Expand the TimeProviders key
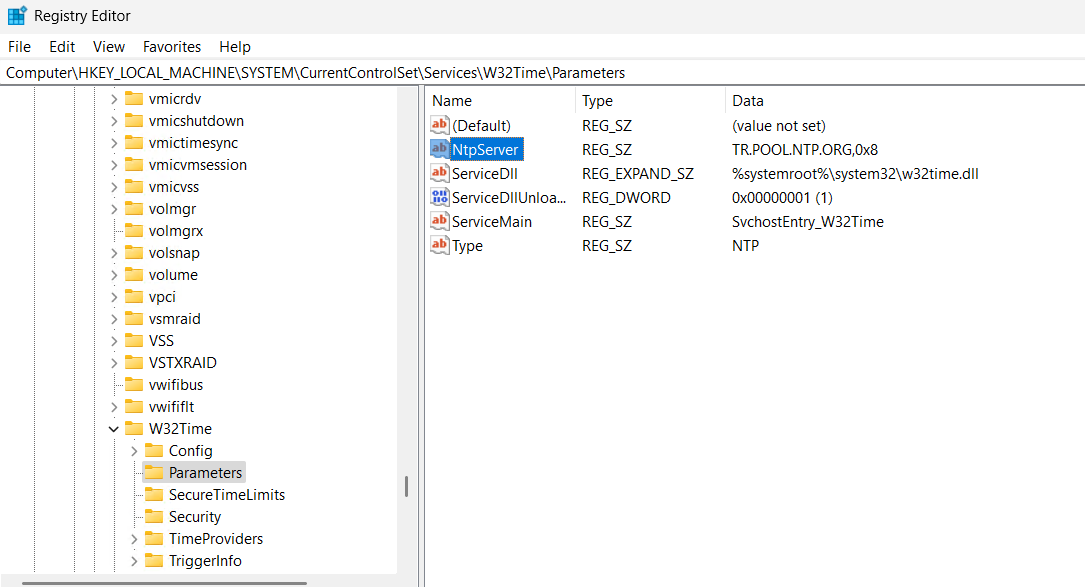This screenshot has width=1085, height=587. click(x=133, y=538)
